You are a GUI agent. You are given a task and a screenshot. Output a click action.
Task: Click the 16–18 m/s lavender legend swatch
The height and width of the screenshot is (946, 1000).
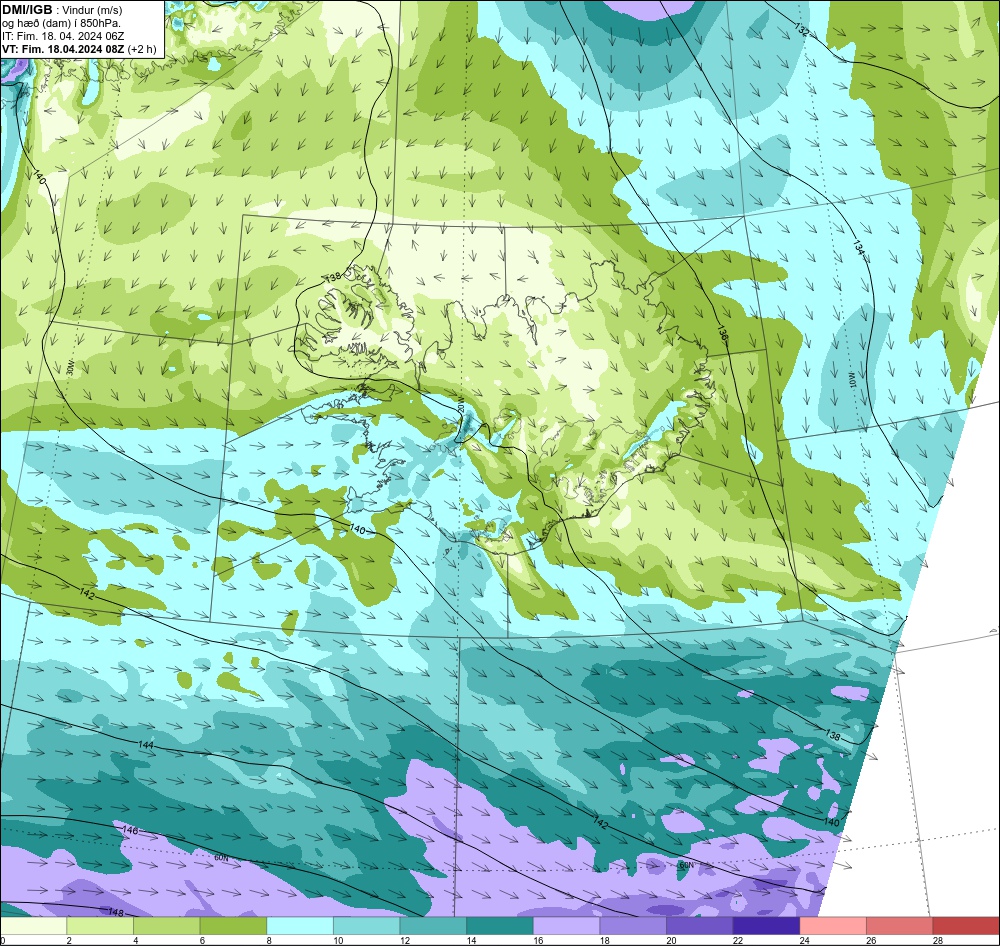566,926
